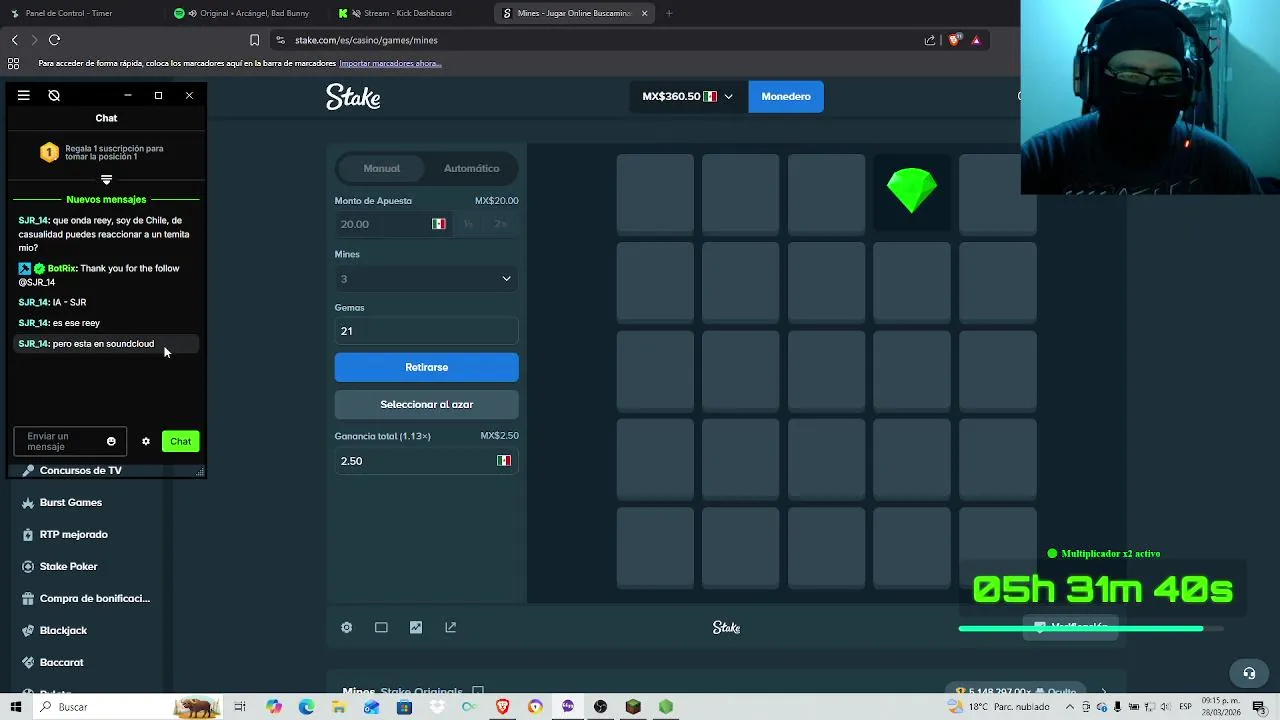Switch to Stream - Kick Dashboard tab

pos(407,13)
